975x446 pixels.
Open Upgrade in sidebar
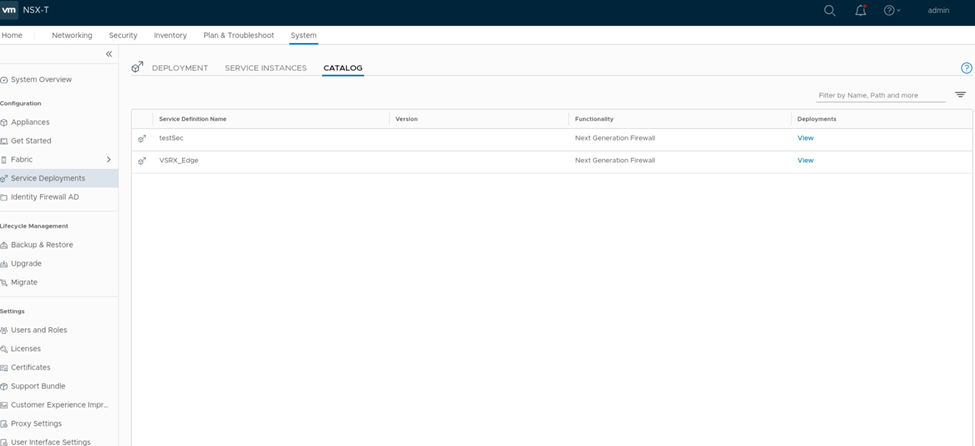[x=26, y=263]
